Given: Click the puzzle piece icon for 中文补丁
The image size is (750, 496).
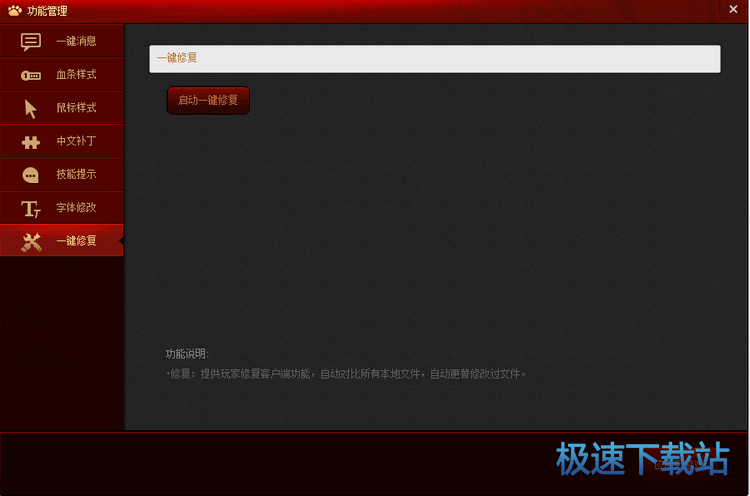Looking at the screenshot, I should pyautogui.click(x=31, y=142).
